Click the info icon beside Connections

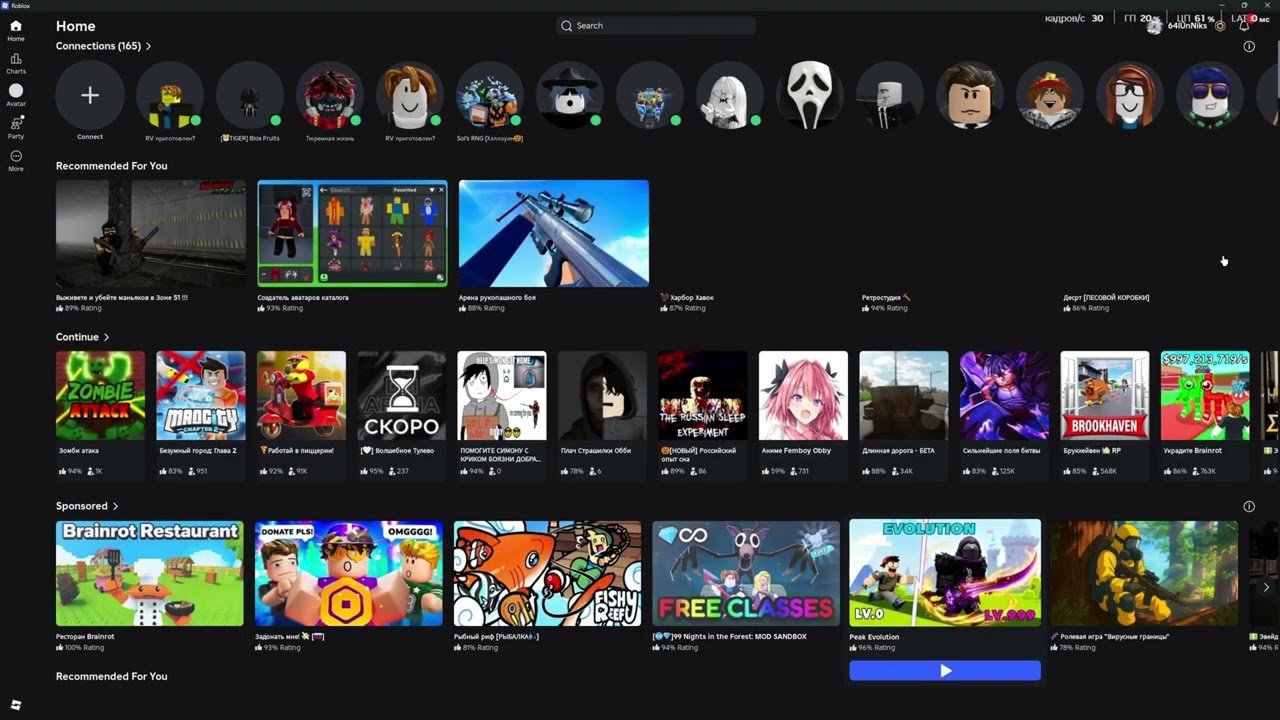click(x=1248, y=46)
